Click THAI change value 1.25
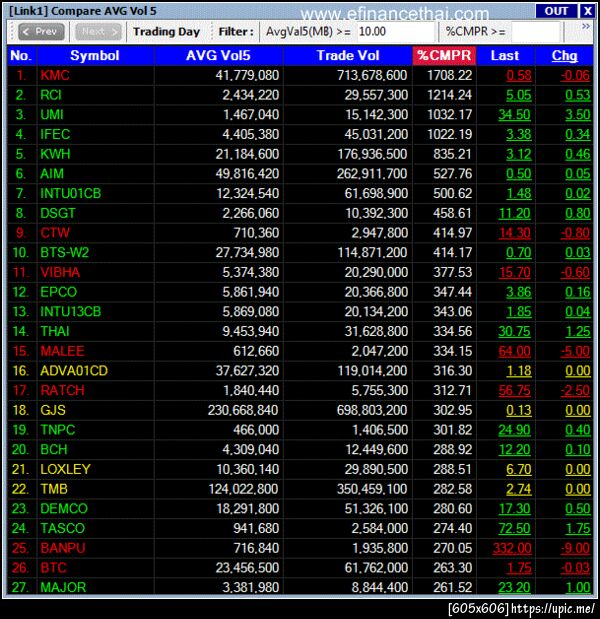 click(x=578, y=332)
